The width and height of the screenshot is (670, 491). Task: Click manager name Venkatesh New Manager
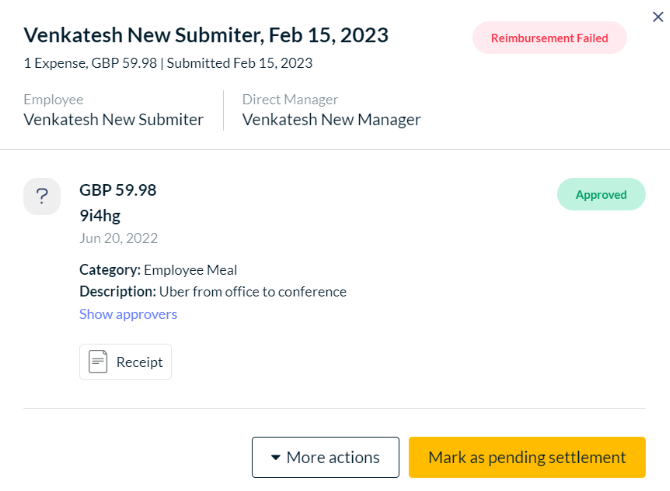331,120
